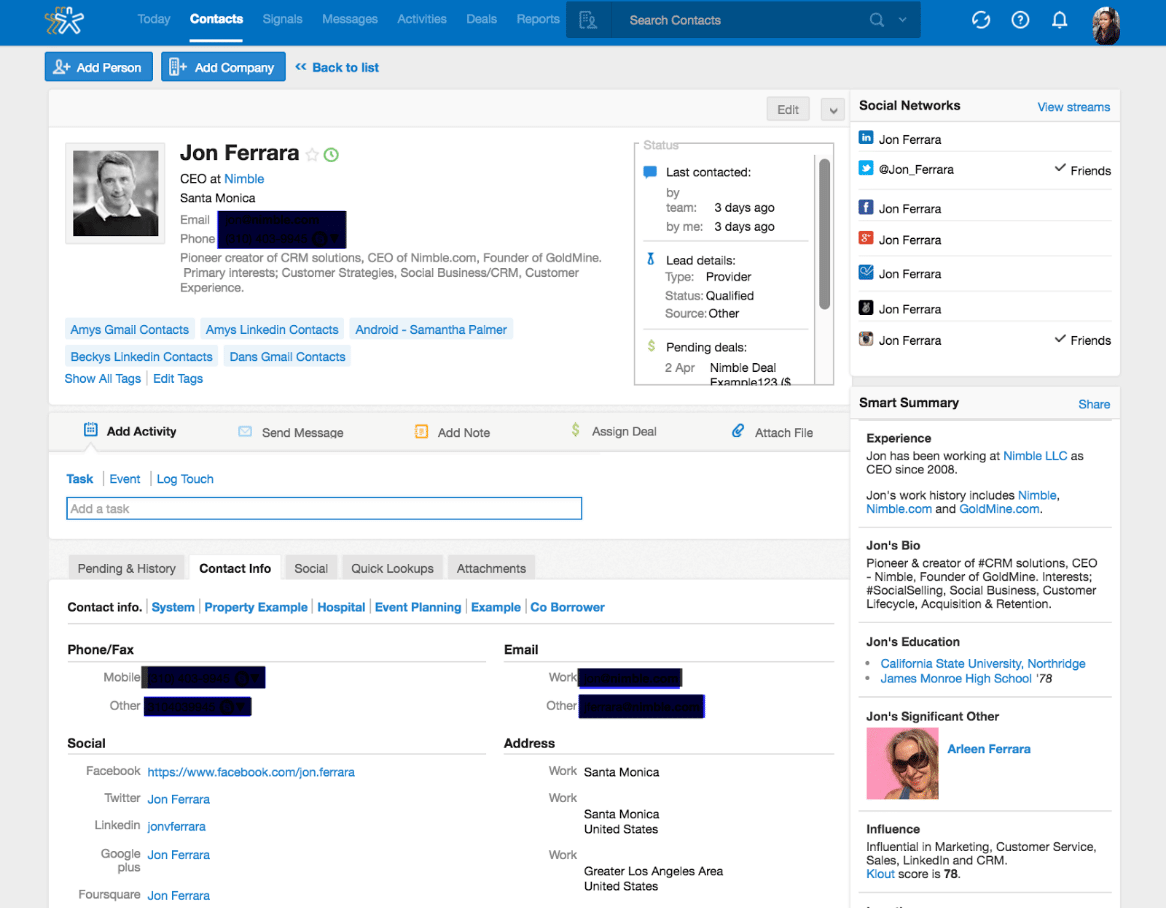The width and height of the screenshot is (1166, 910).
Task: Click the advanced search icon beside search box
Action: coord(588,20)
